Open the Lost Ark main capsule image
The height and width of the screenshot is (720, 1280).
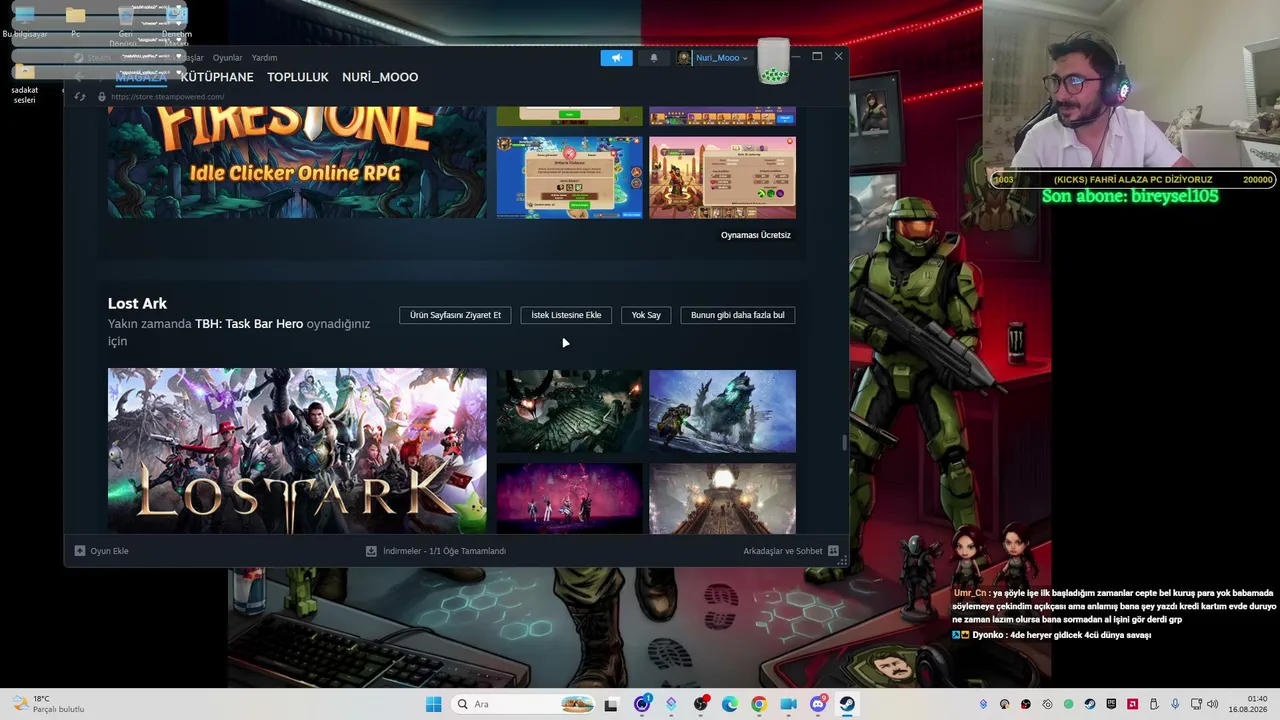(x=297, y=451)
